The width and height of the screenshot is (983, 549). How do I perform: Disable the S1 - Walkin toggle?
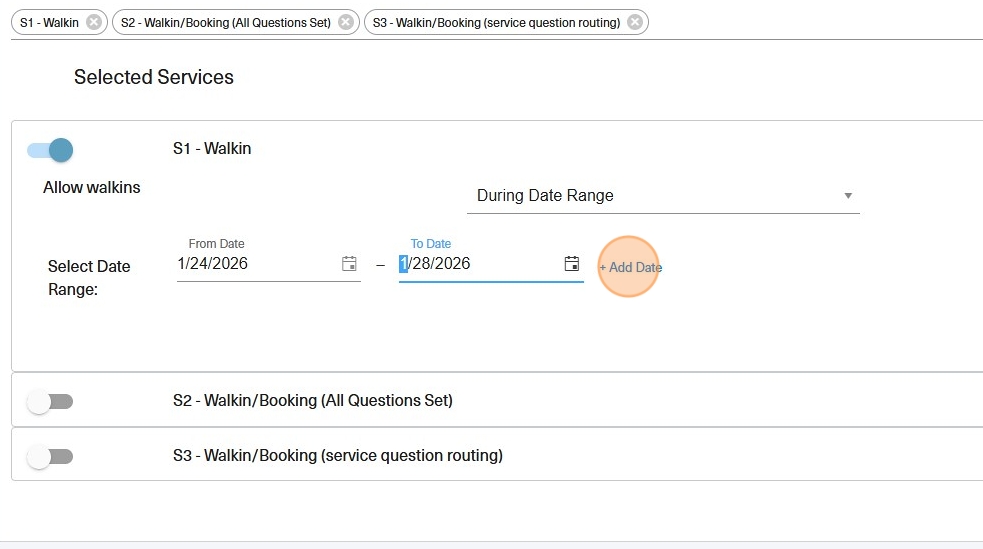(x=51, y=150)
